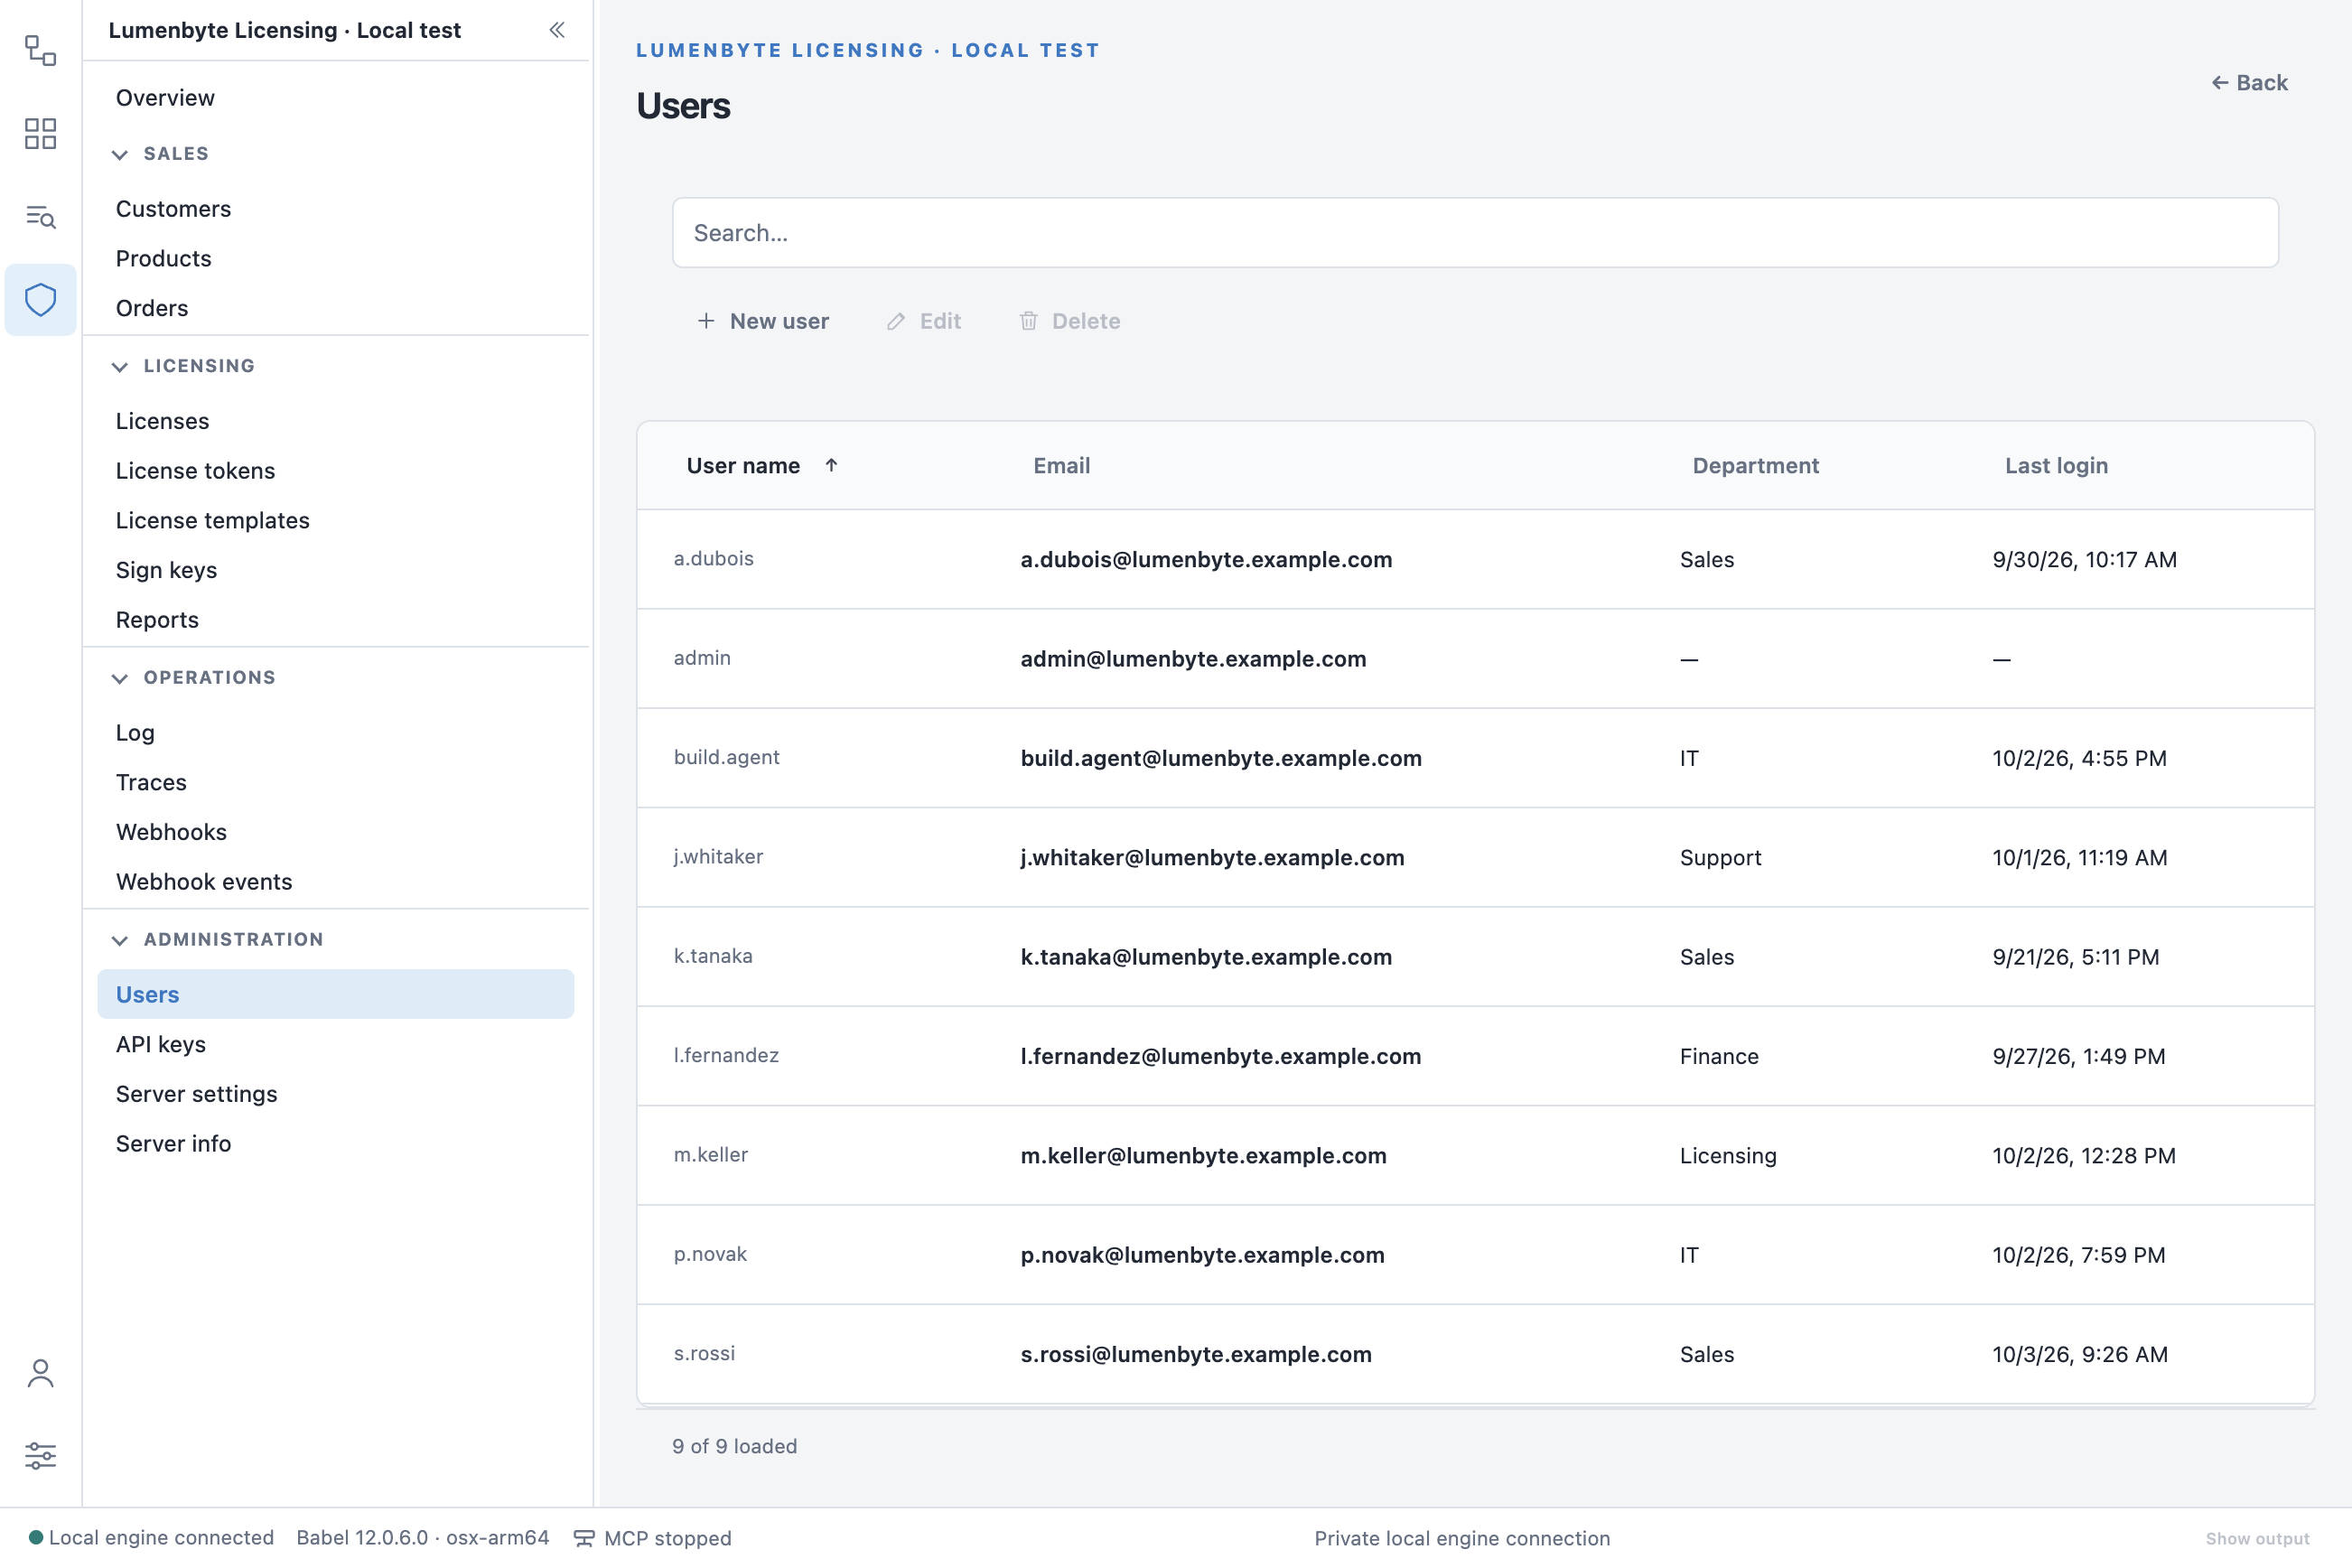
Task: Sort by User name column header text
Action: [x=743, y=465]
